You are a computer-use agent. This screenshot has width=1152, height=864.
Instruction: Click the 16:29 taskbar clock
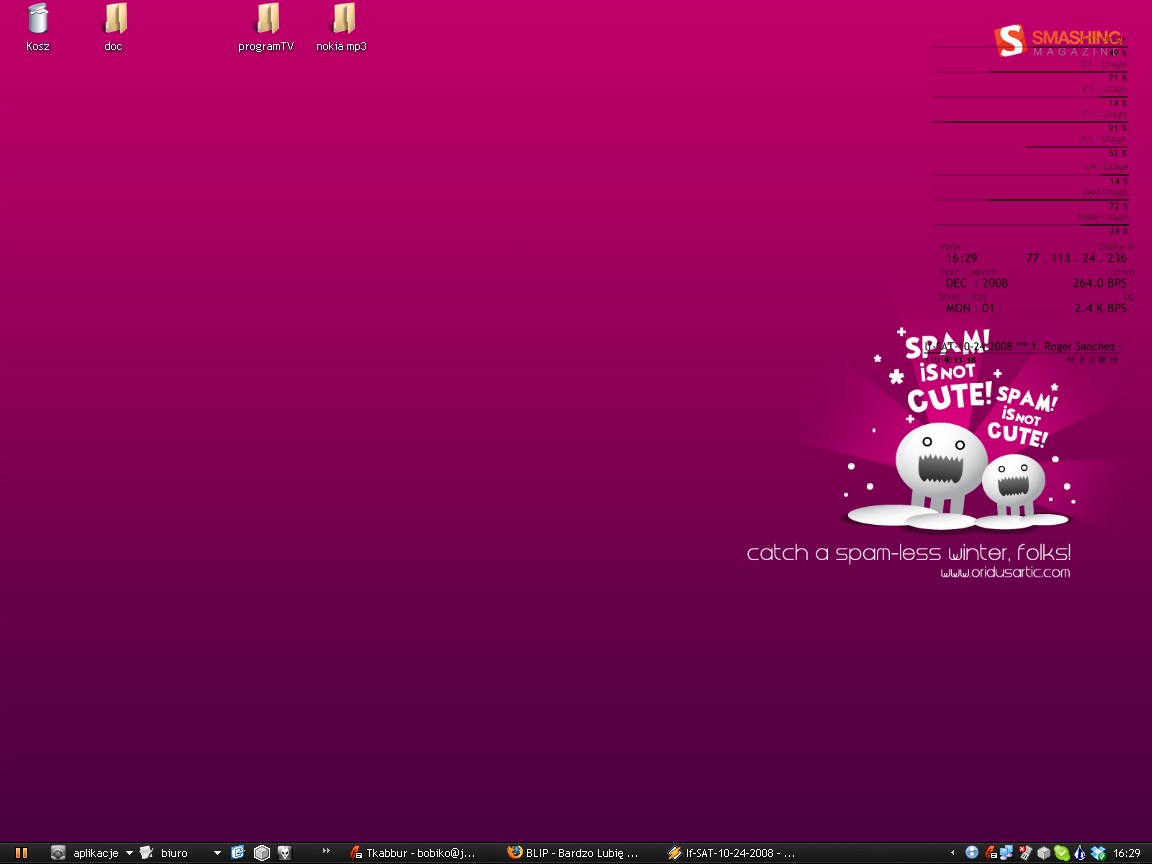1127,853
